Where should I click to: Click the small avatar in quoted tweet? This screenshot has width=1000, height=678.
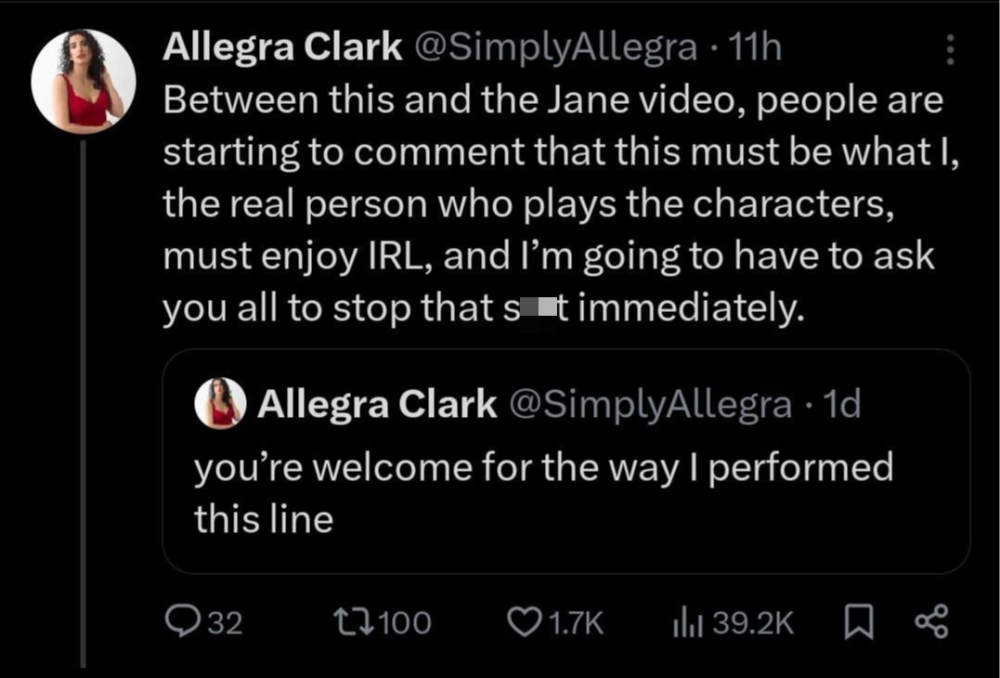(221, 403)
